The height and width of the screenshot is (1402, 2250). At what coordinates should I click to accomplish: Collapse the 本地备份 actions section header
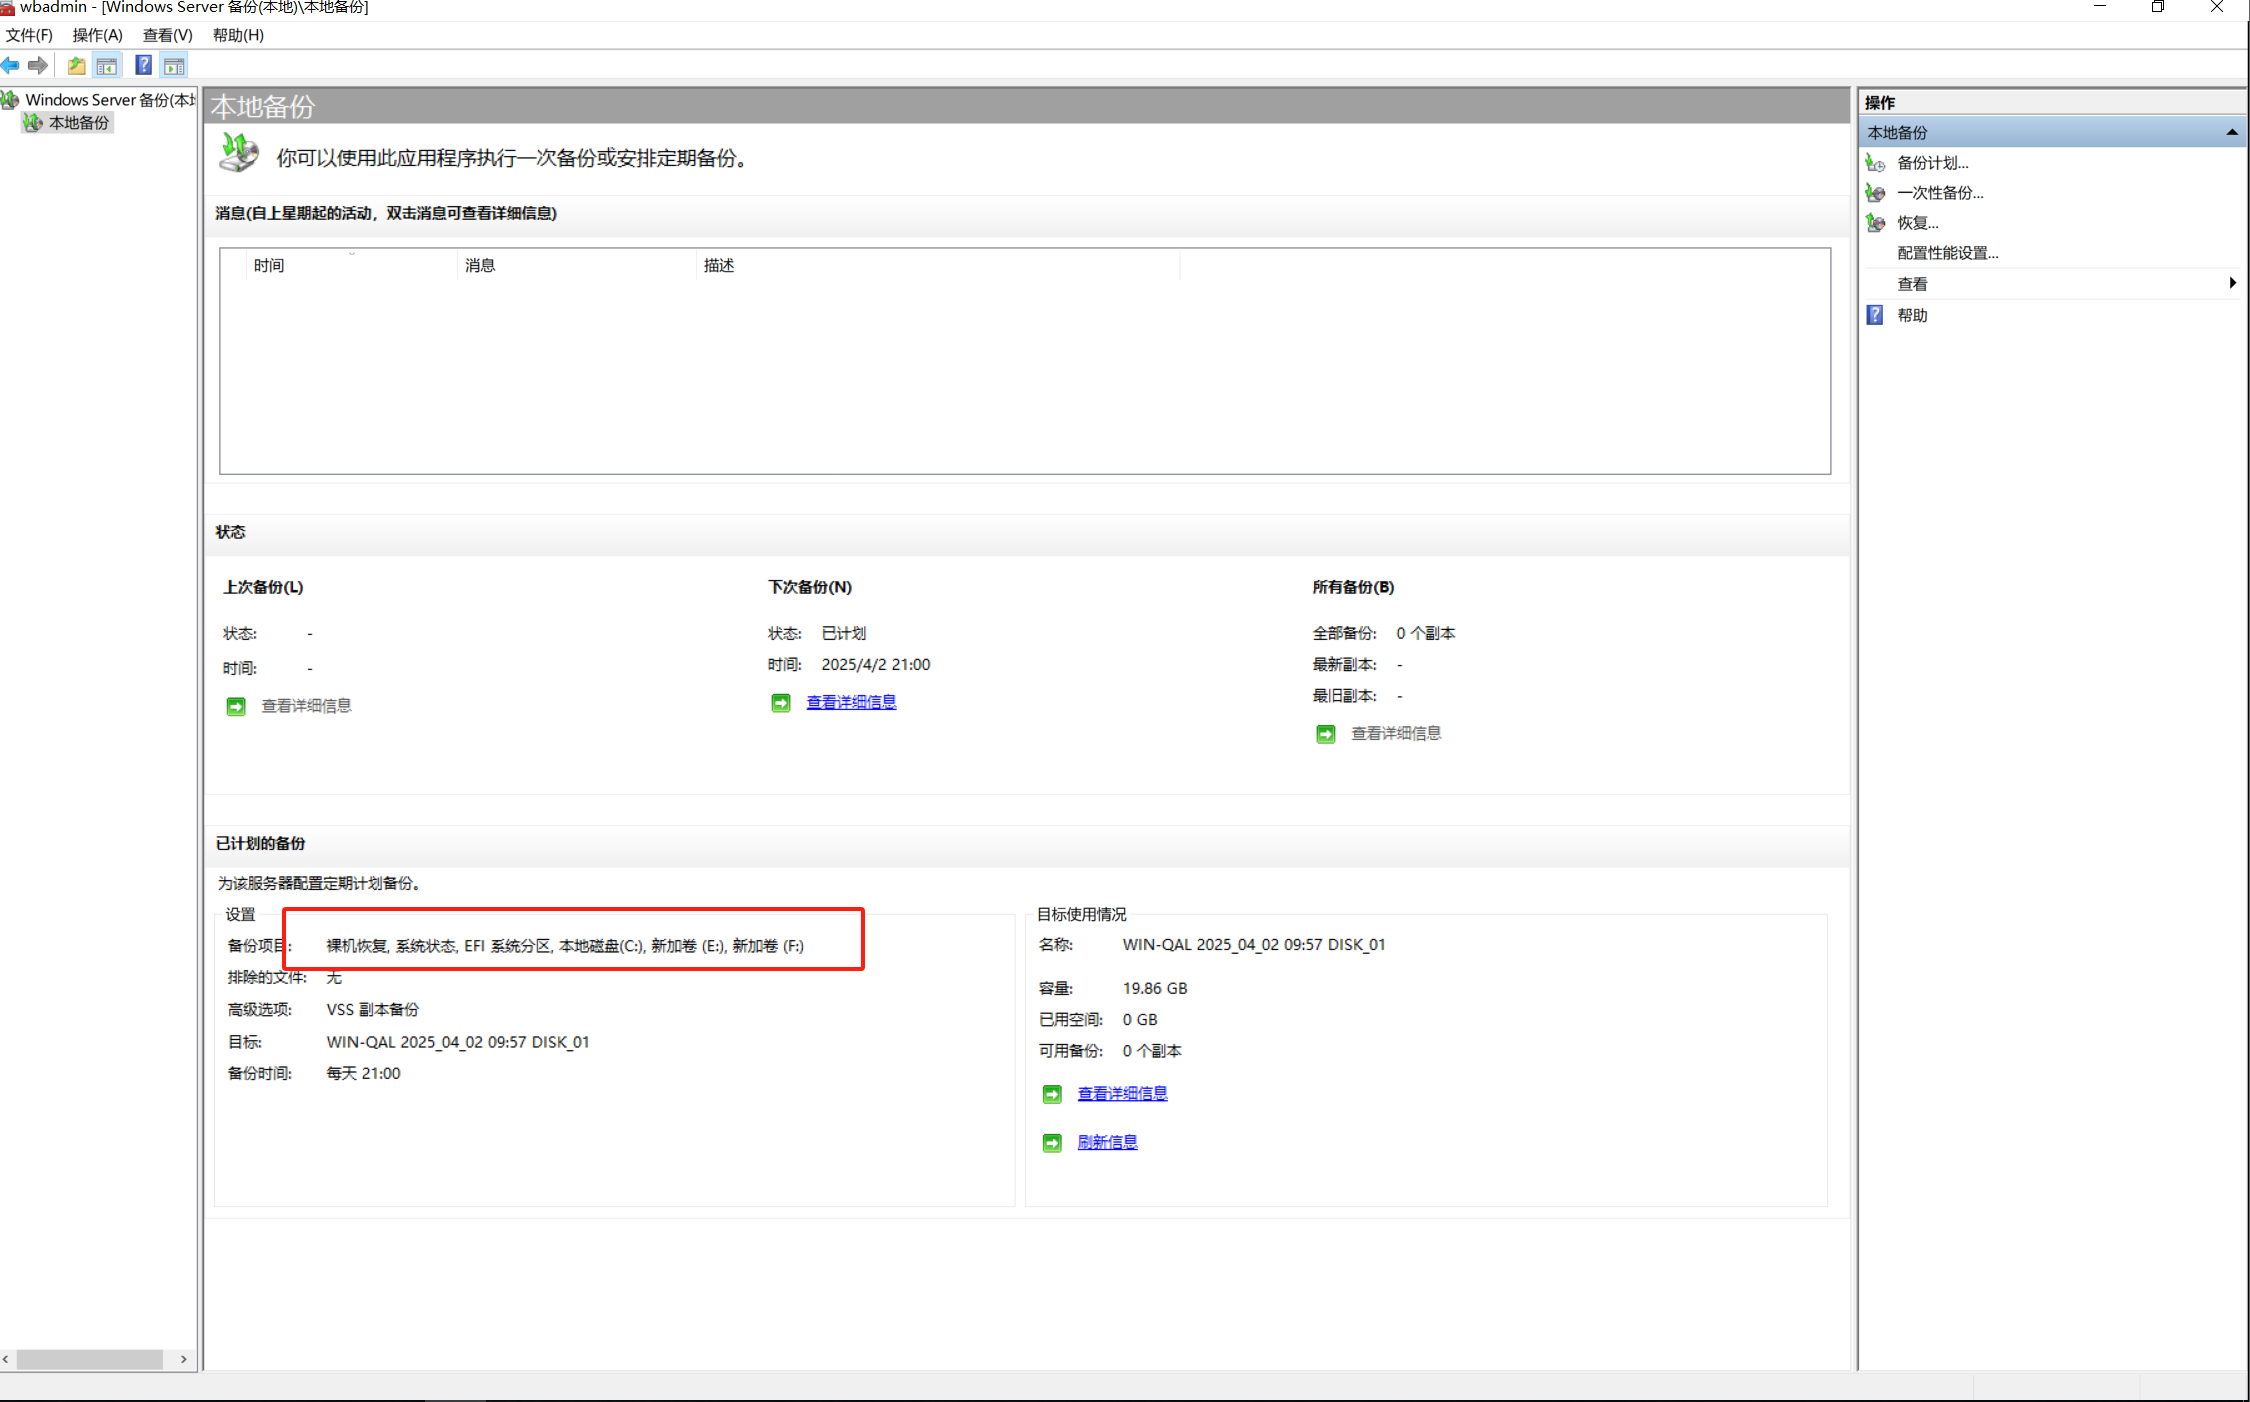tap(2231, 132)
